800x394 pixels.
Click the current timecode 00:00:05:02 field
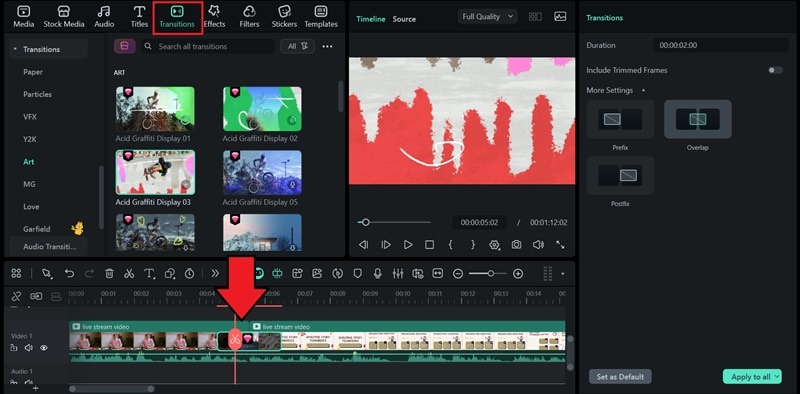(x=480, y=223)
